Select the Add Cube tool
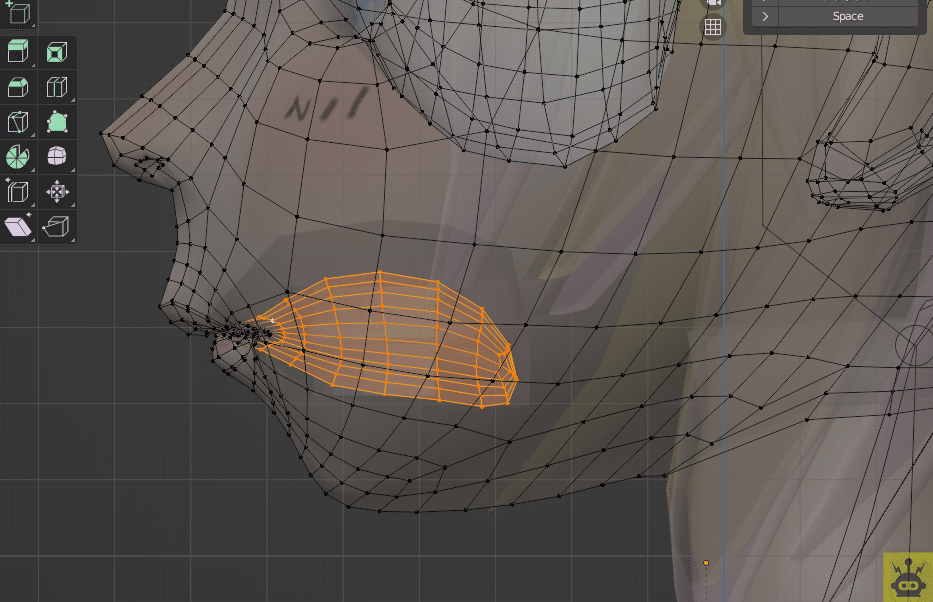Screen dimensions: 933x602 18,13
